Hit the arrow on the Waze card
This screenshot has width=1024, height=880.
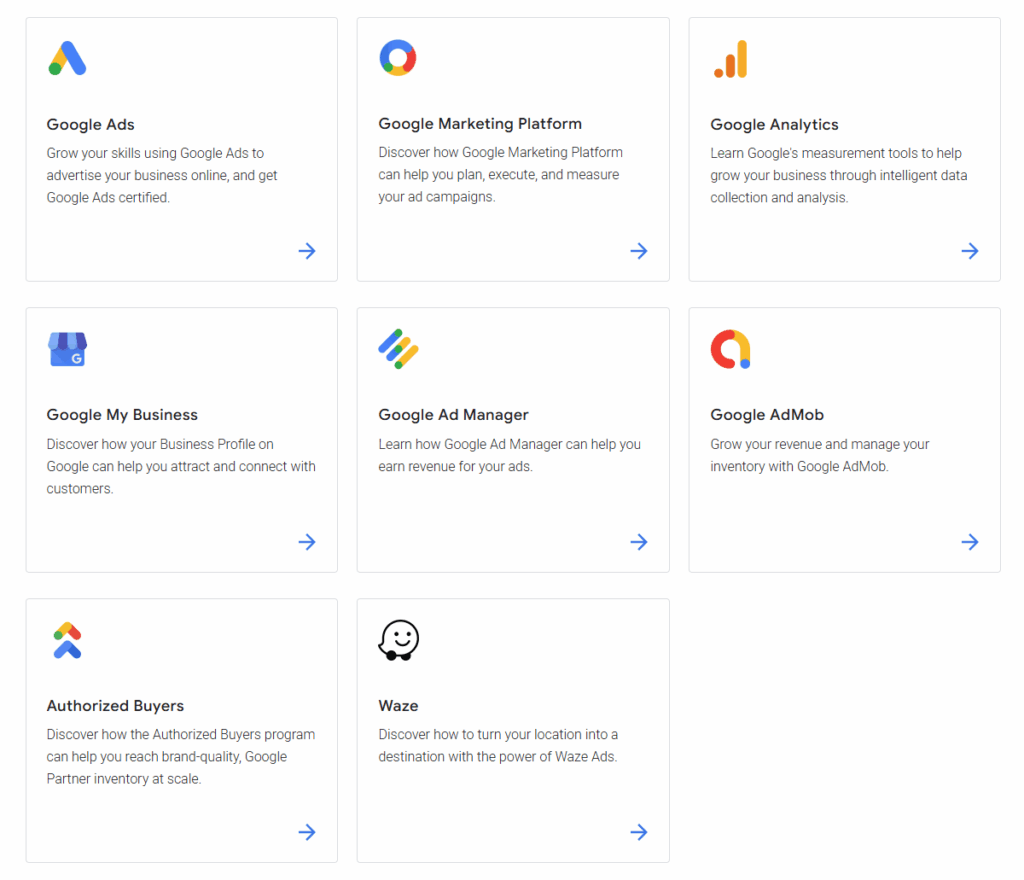(x=639, y=832)
